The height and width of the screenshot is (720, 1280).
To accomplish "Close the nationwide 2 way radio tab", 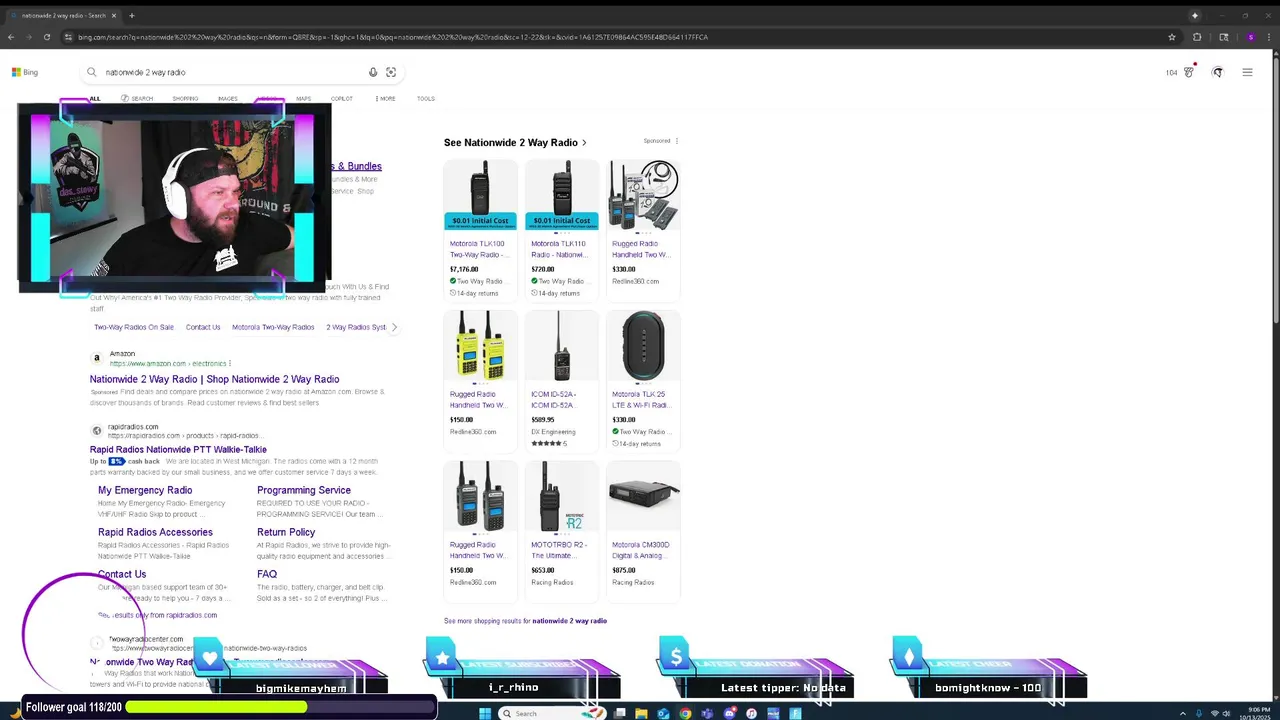I will [114, 15].
